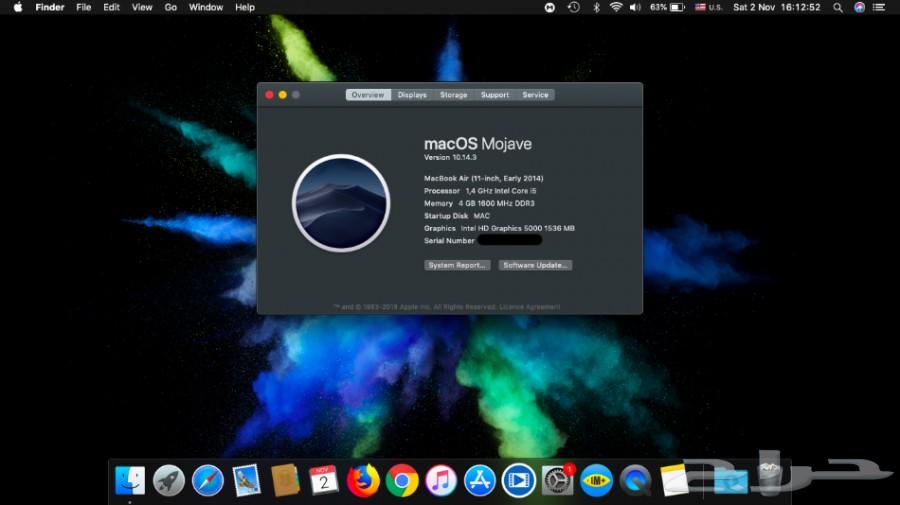Close the About This Mac window
900x505 pixels.
[x=269, y=95]
